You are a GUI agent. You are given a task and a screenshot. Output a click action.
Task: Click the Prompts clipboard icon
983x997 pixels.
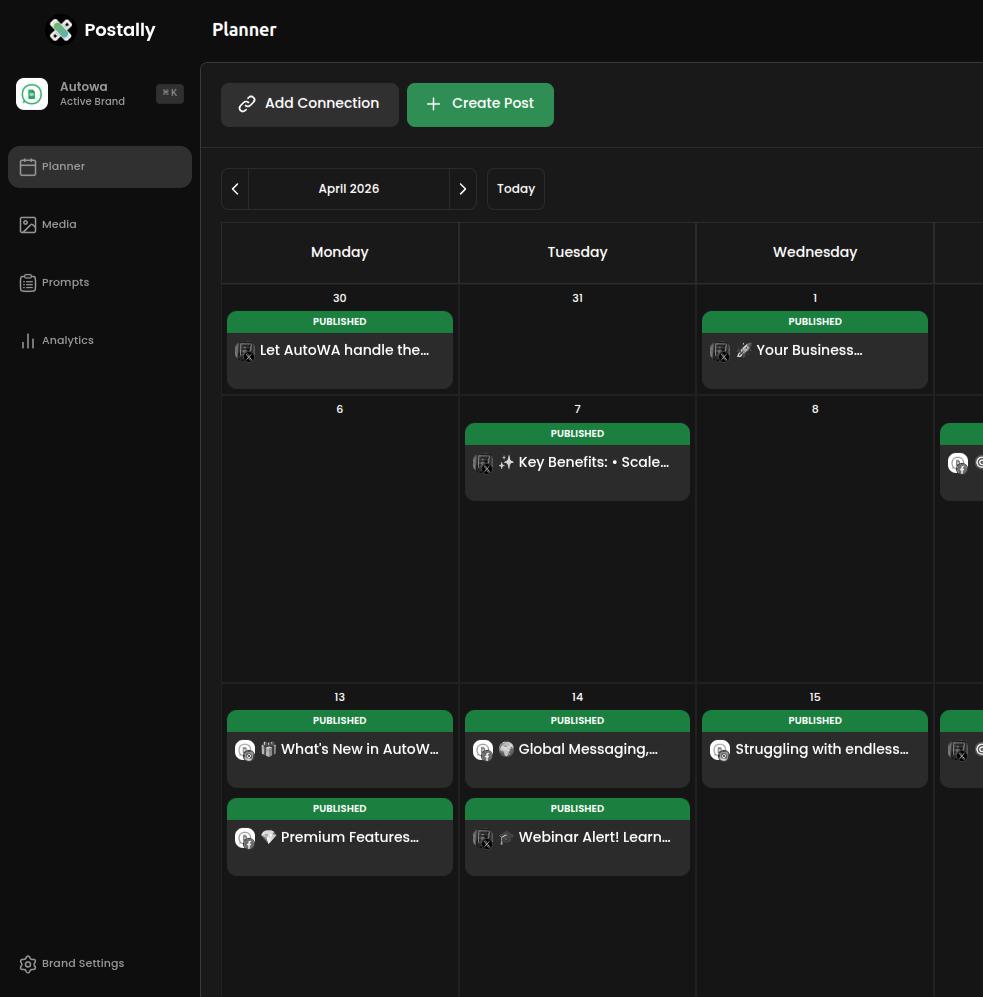pyautogui.click(x=27, y=283)
